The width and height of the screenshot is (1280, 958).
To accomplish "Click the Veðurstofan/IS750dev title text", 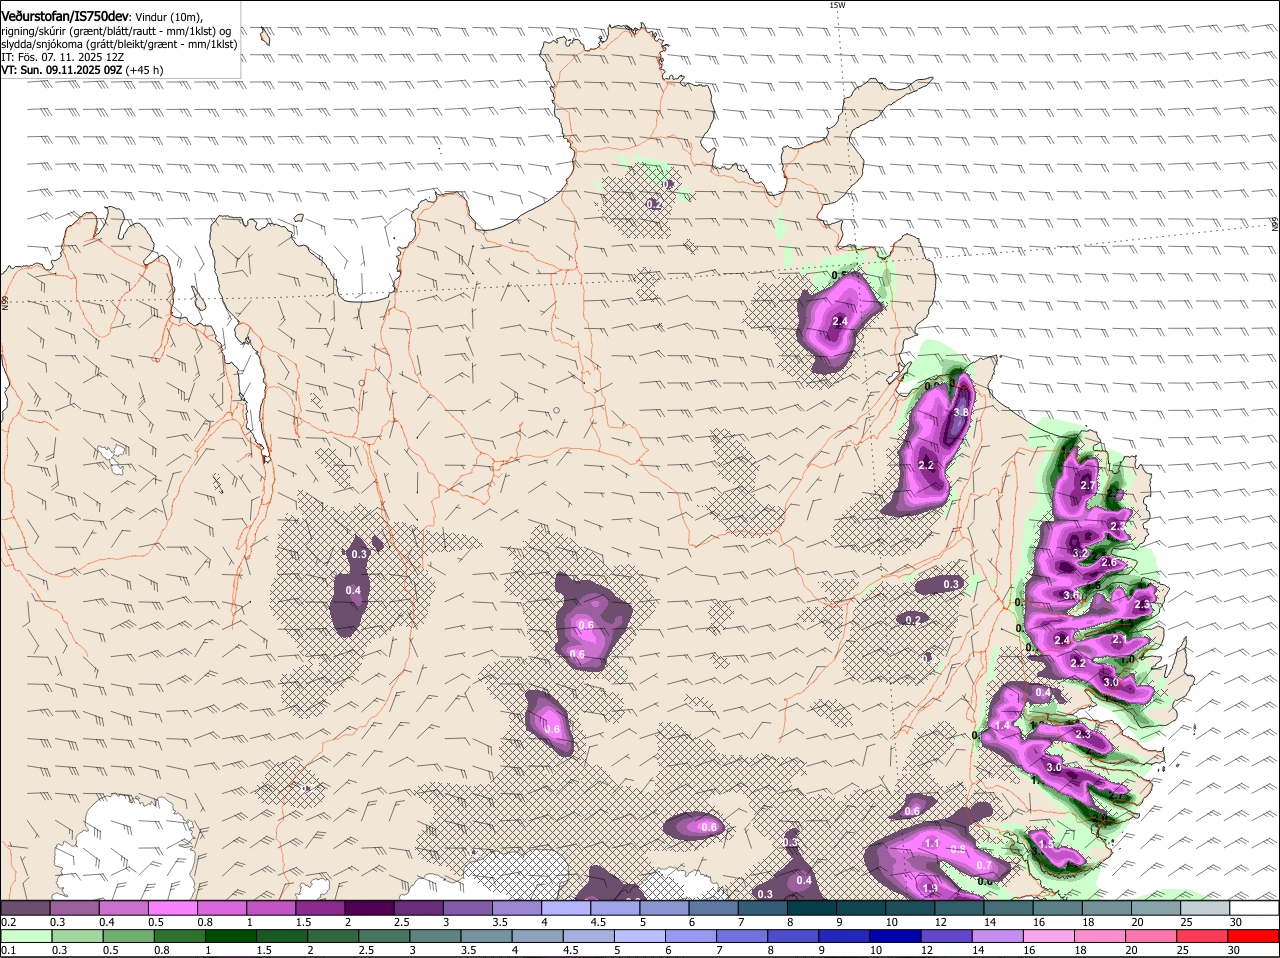I will pos(65,17).
